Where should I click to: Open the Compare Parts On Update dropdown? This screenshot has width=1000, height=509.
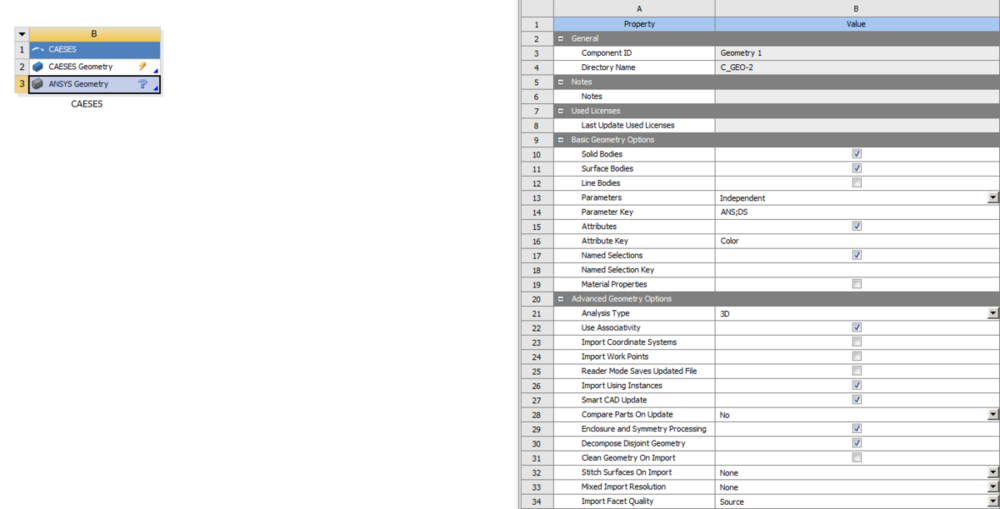coord(993,415)
